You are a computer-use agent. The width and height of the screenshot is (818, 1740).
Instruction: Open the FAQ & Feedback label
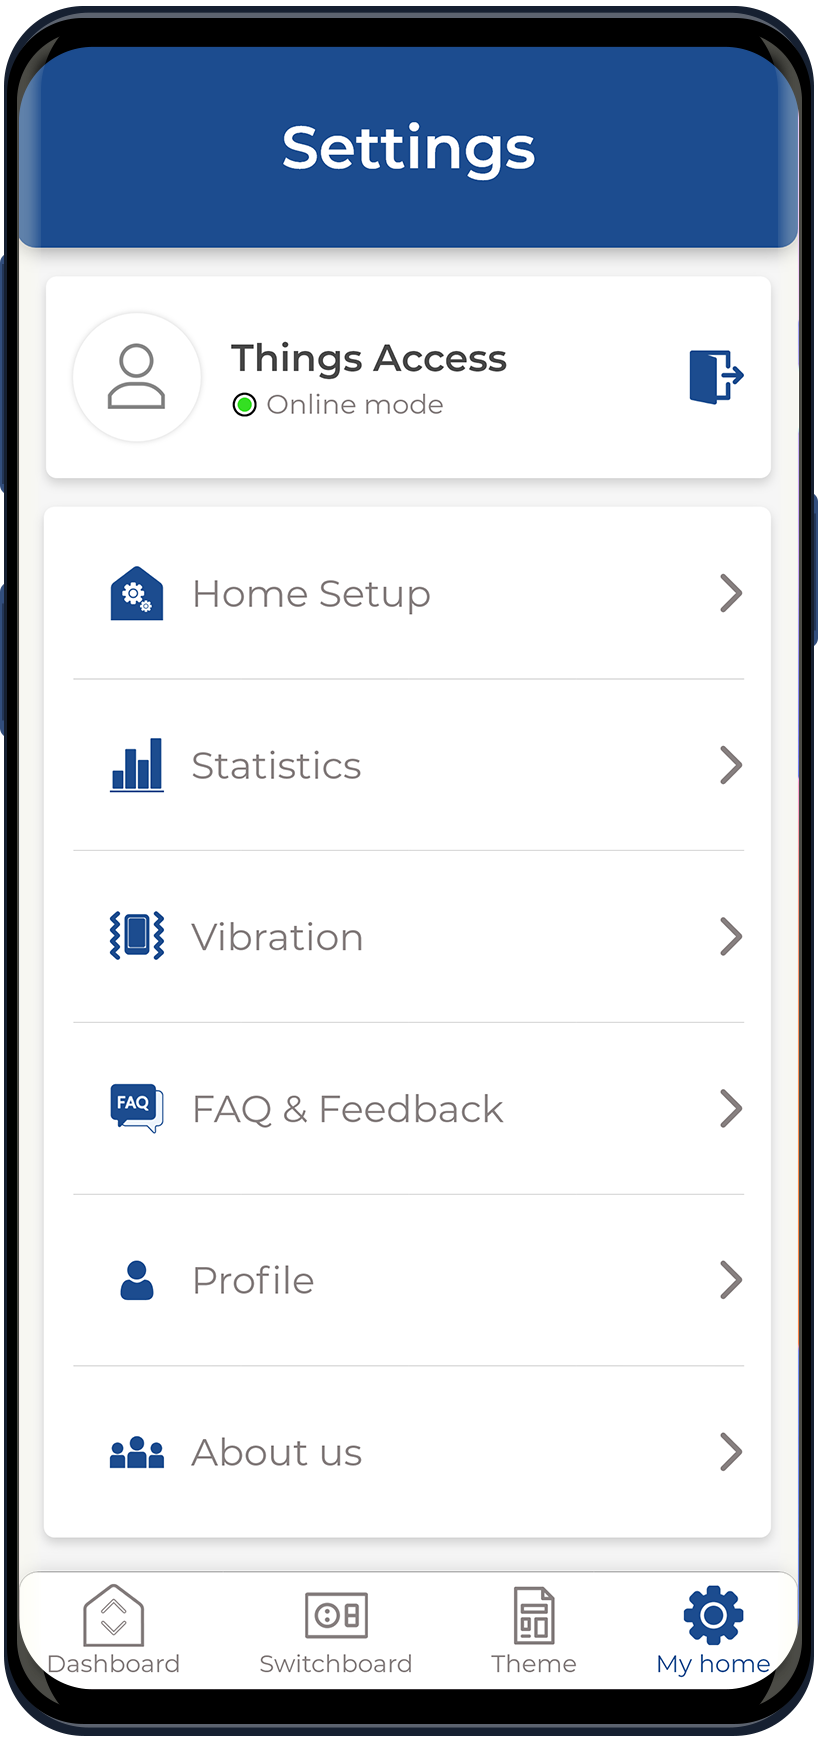coord(347,1109)
